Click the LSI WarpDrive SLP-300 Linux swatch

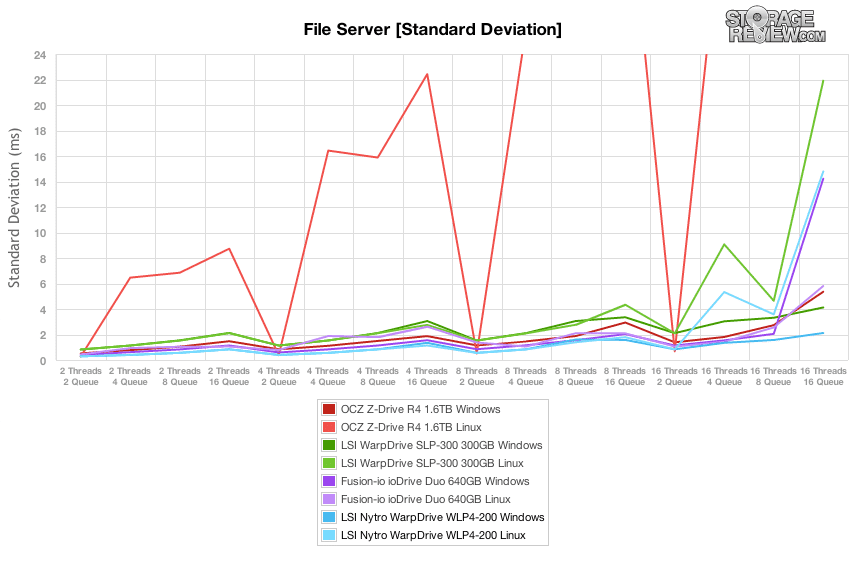click(329, 463)
